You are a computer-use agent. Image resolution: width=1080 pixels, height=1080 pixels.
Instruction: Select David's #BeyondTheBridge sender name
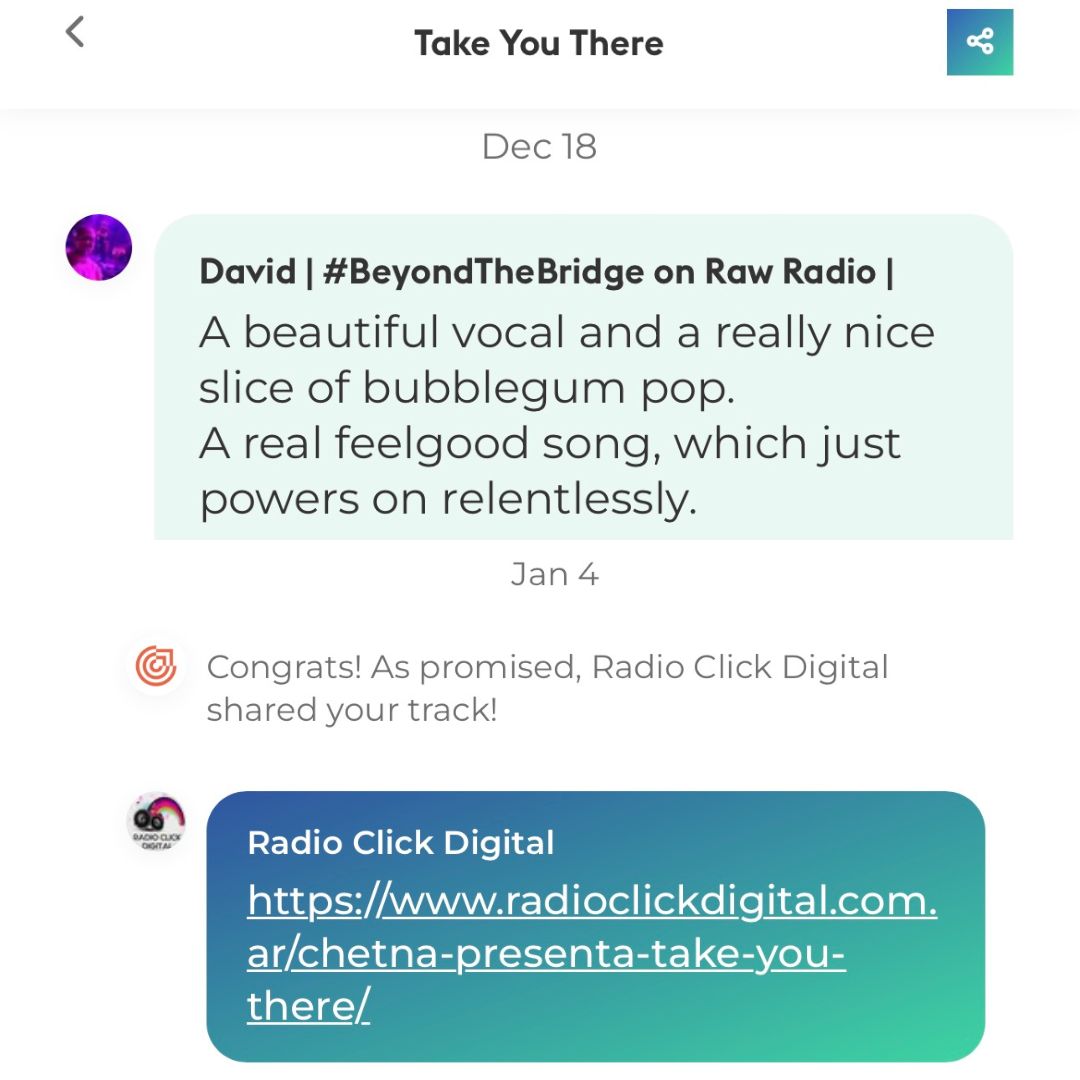pyautogui.click(x=547, y=271)
